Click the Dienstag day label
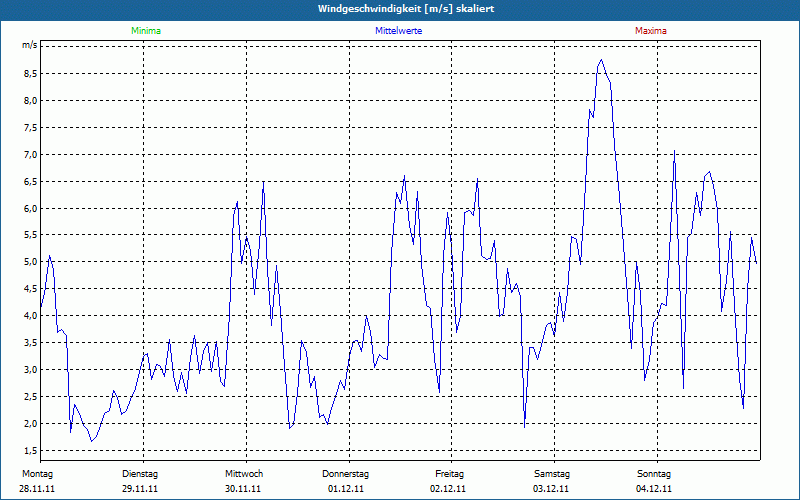This screenshot has width=800, height=500. pos(140,474)
